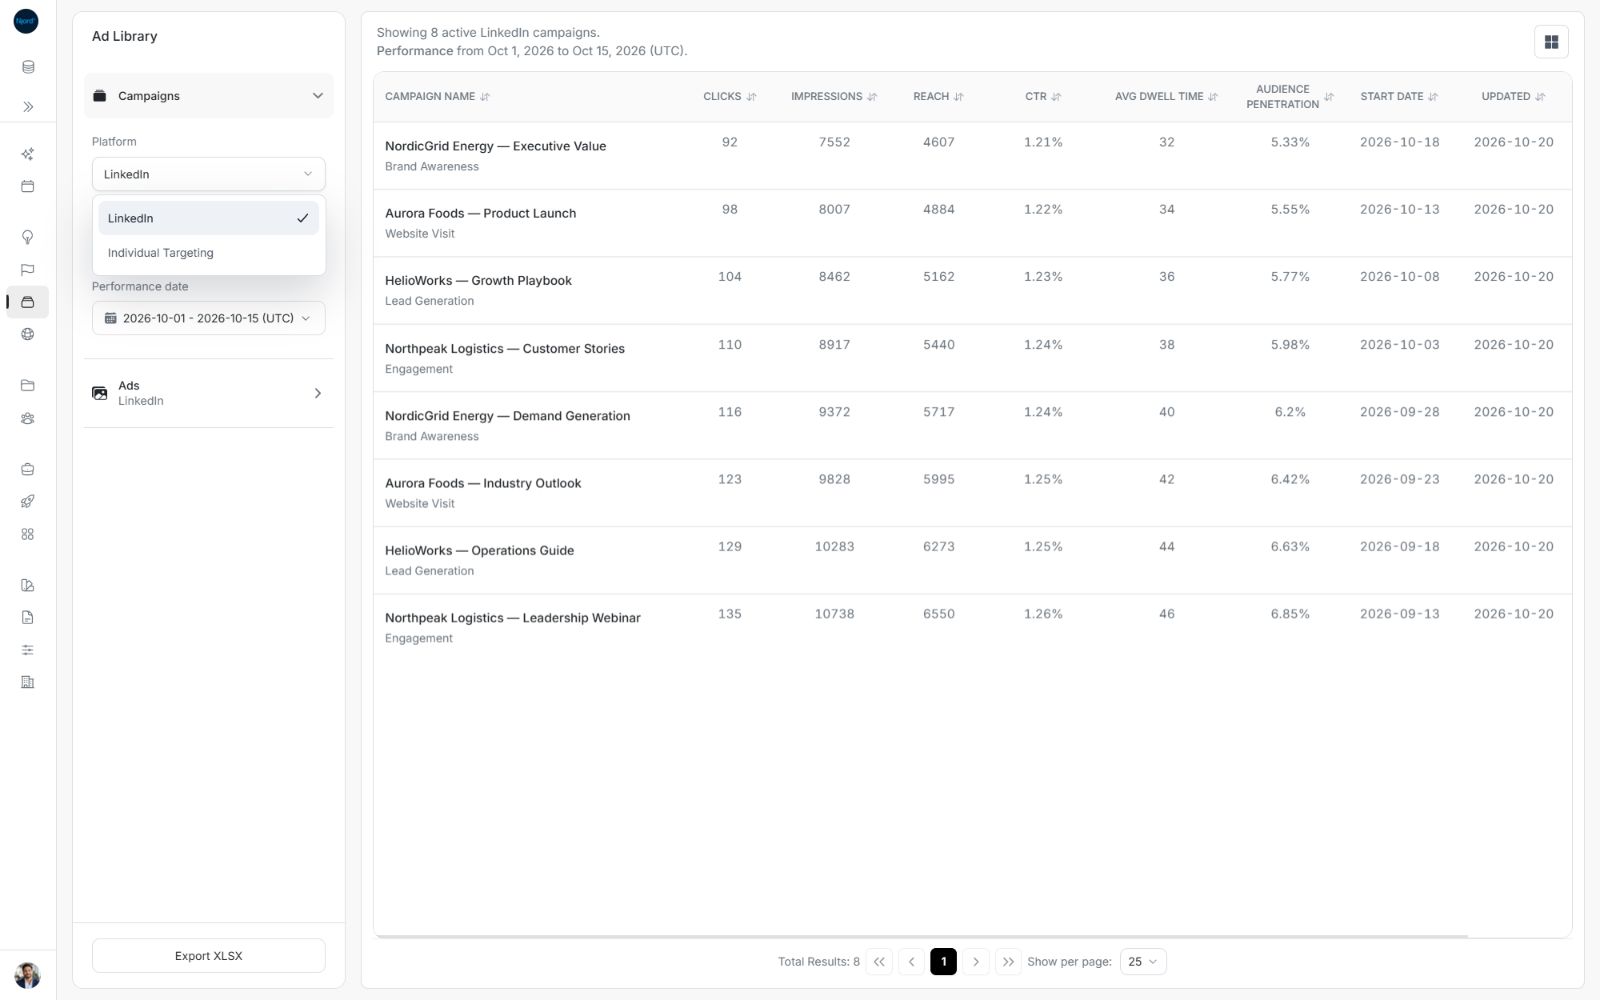Sort by Clicks using its sort icon
1600x1000 pixels.
pyautogui.click(x=751, y=97)
